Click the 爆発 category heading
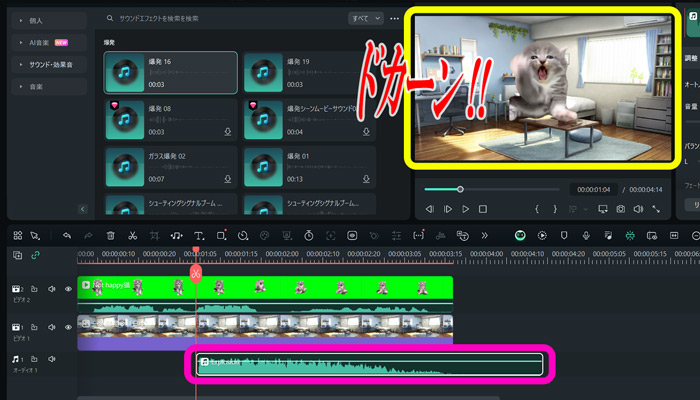This screenshot has height=400, width=700. [x=109, y=42]
